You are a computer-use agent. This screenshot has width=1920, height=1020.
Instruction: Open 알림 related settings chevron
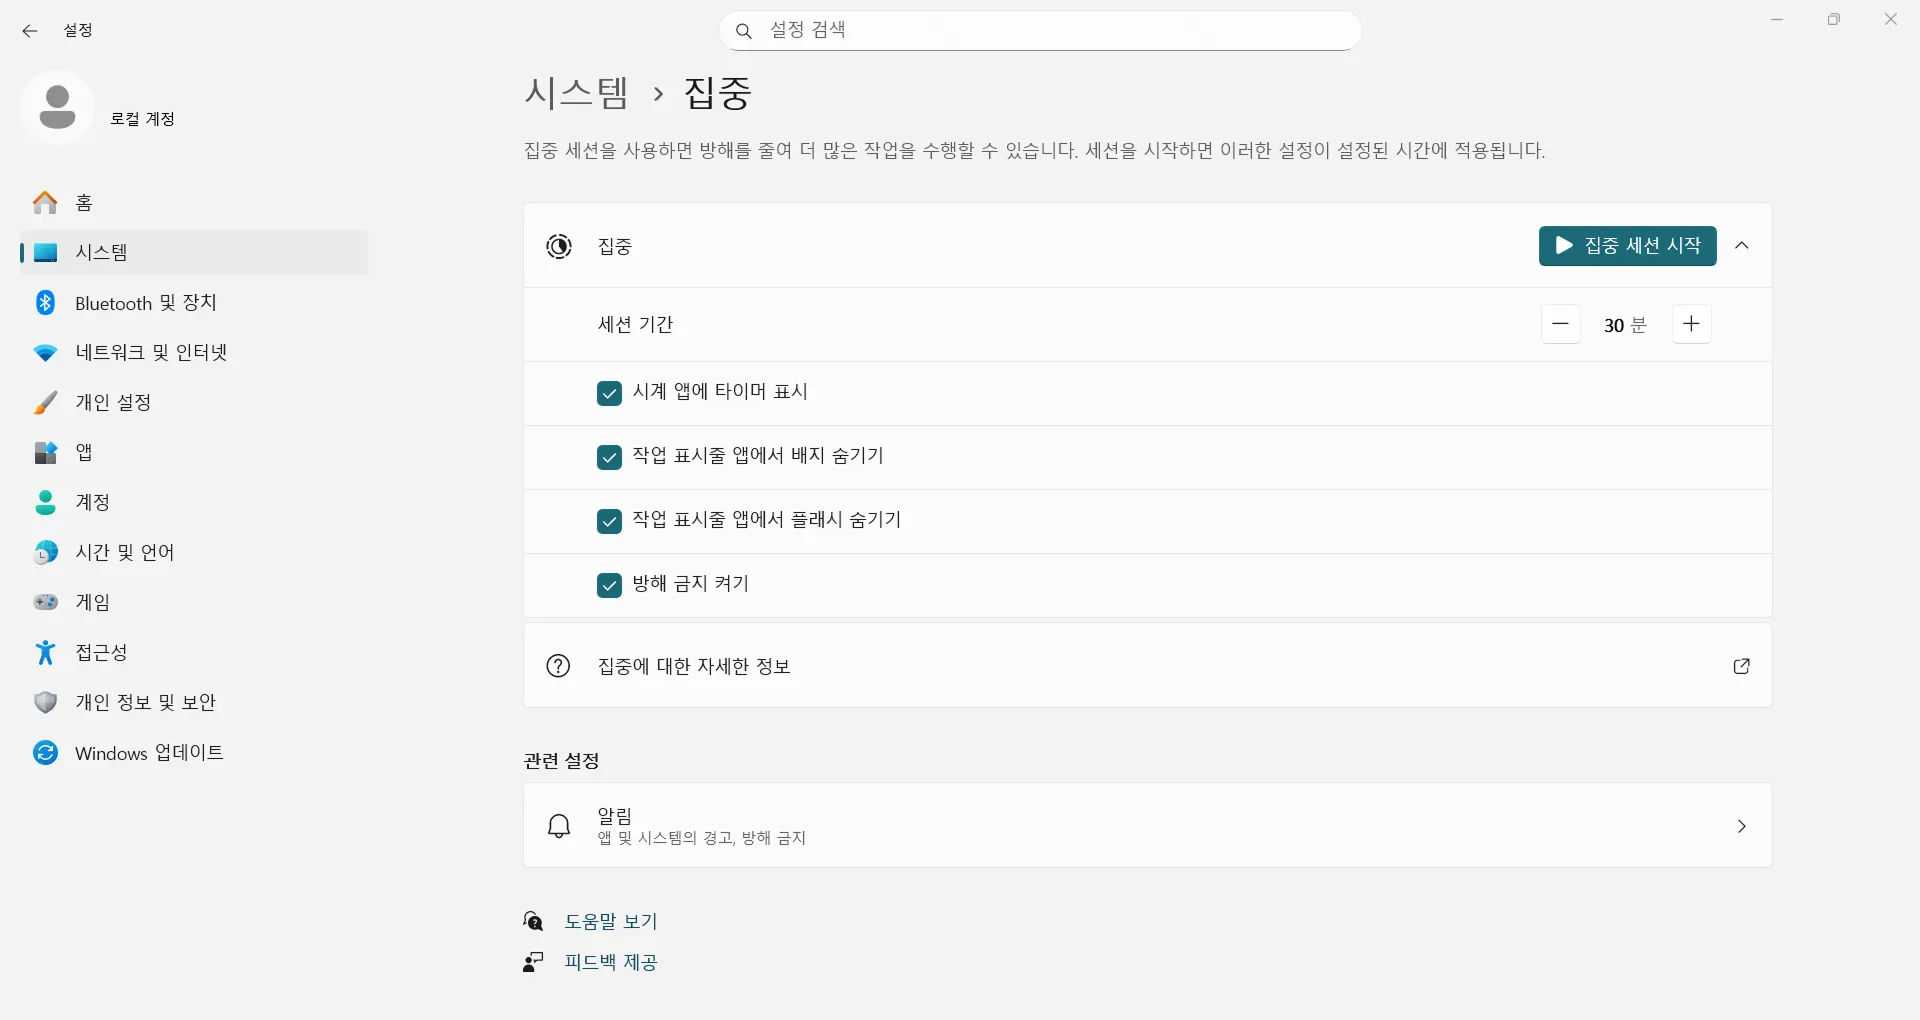pos(1741,826)
